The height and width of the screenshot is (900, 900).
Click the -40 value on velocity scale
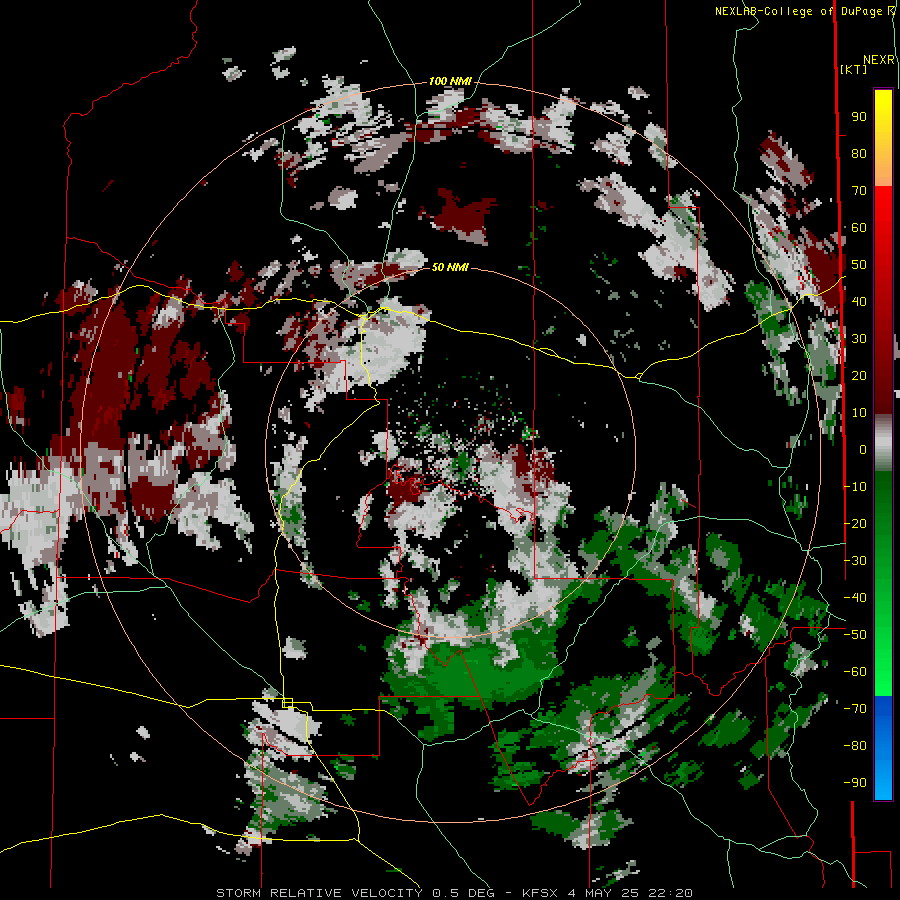pyautogui.click(x=855, y=598)
